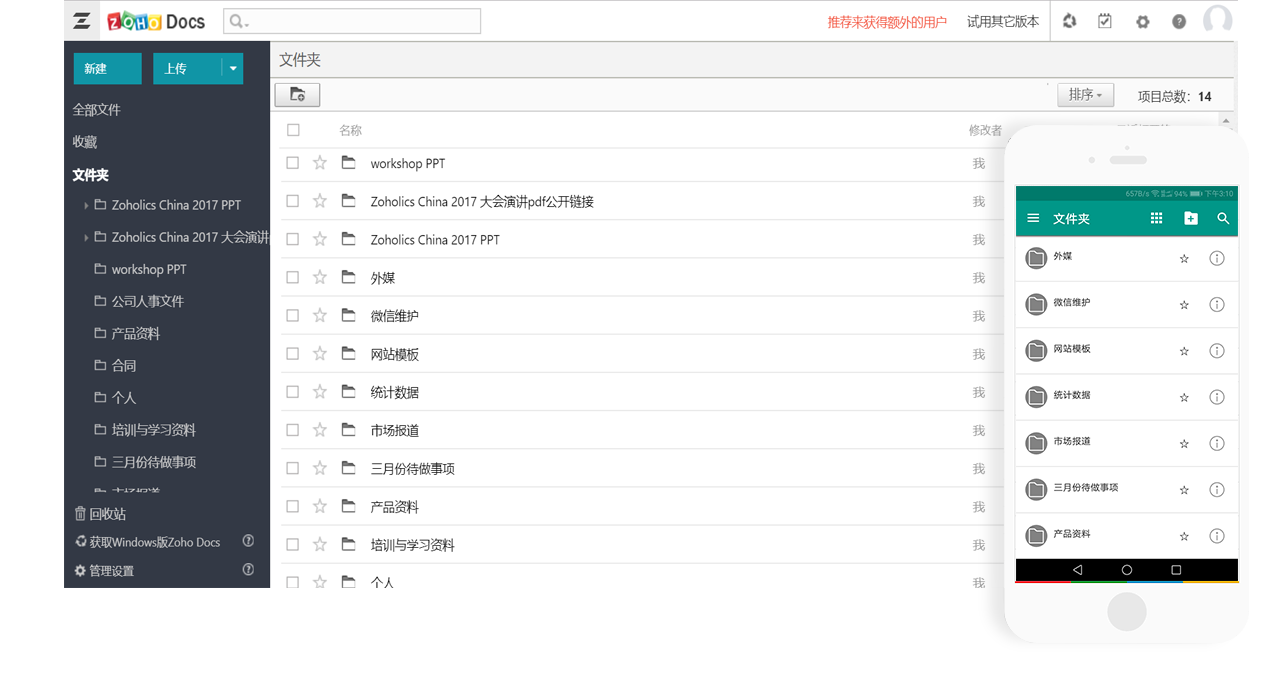Select 收藏 in sidebar
This screenshot has width=1280, height=685.
click(85, 142)
